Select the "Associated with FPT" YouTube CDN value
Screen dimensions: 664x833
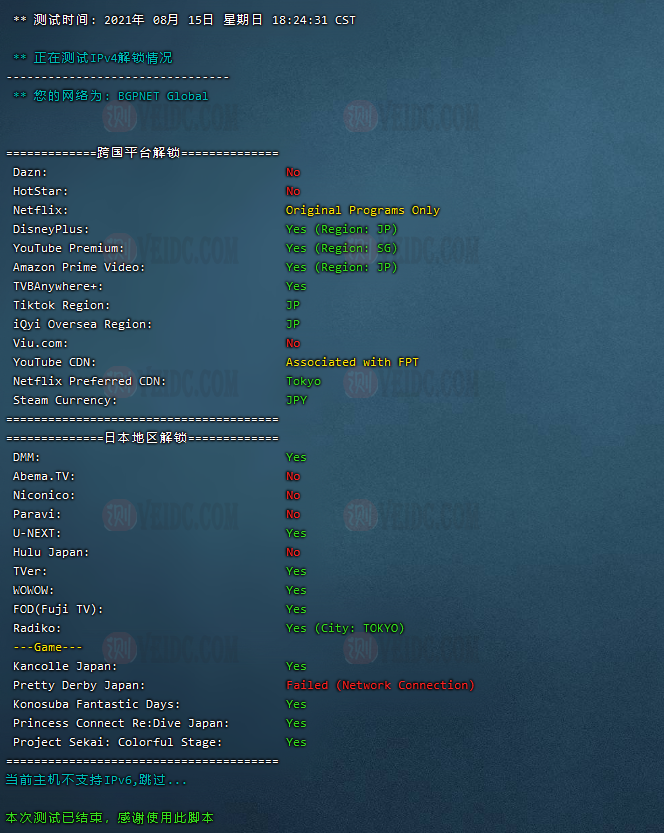pos(352,362)
